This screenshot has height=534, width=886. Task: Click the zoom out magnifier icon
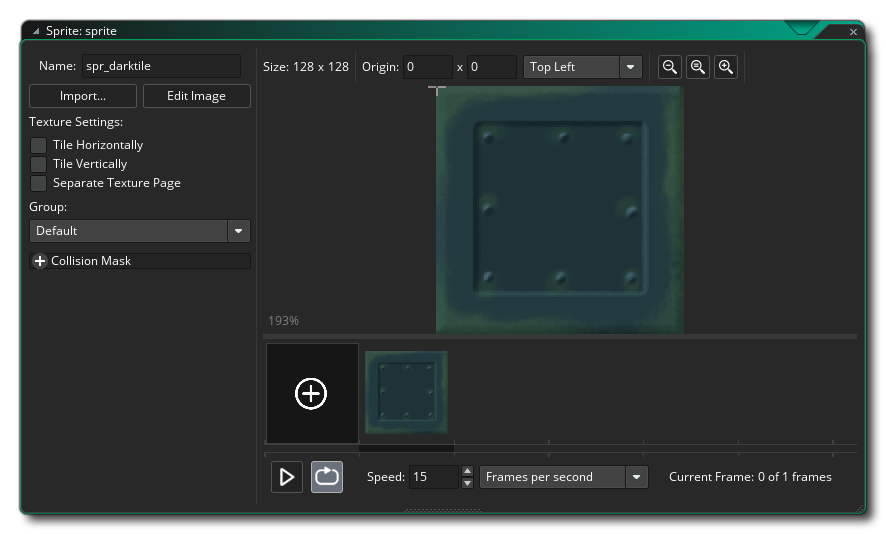click(670, 67)
